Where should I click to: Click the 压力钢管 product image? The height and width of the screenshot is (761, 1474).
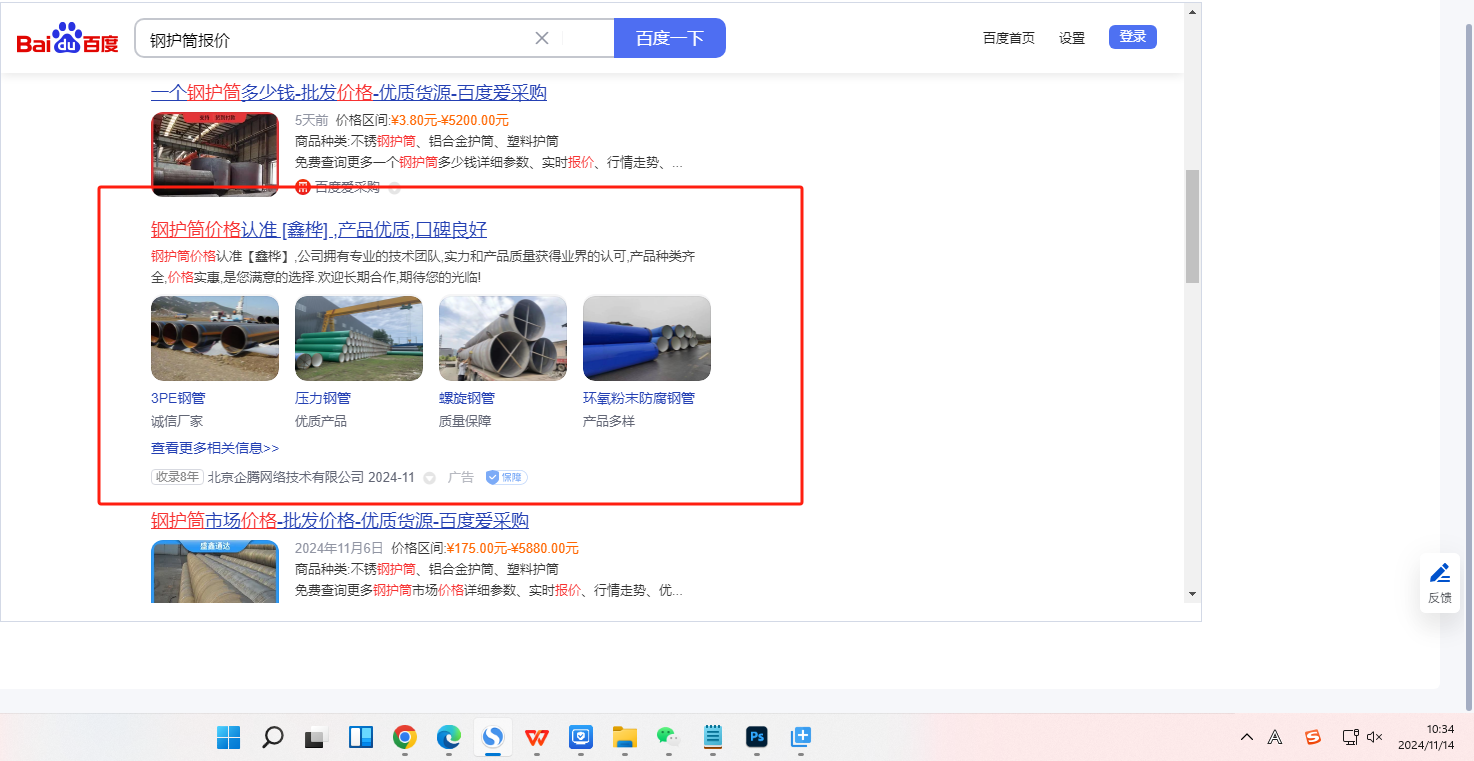(359, 338)
